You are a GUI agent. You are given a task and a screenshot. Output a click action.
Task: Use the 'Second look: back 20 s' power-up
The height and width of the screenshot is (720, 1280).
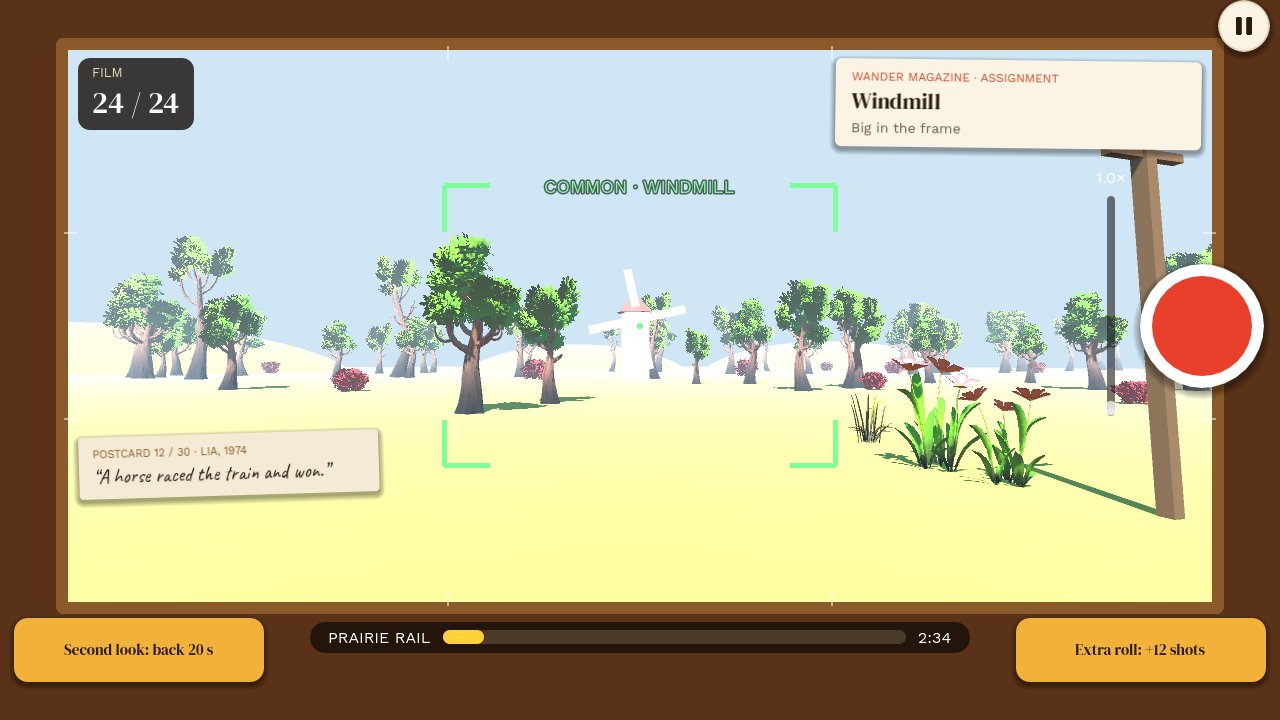tap(139, 650)
